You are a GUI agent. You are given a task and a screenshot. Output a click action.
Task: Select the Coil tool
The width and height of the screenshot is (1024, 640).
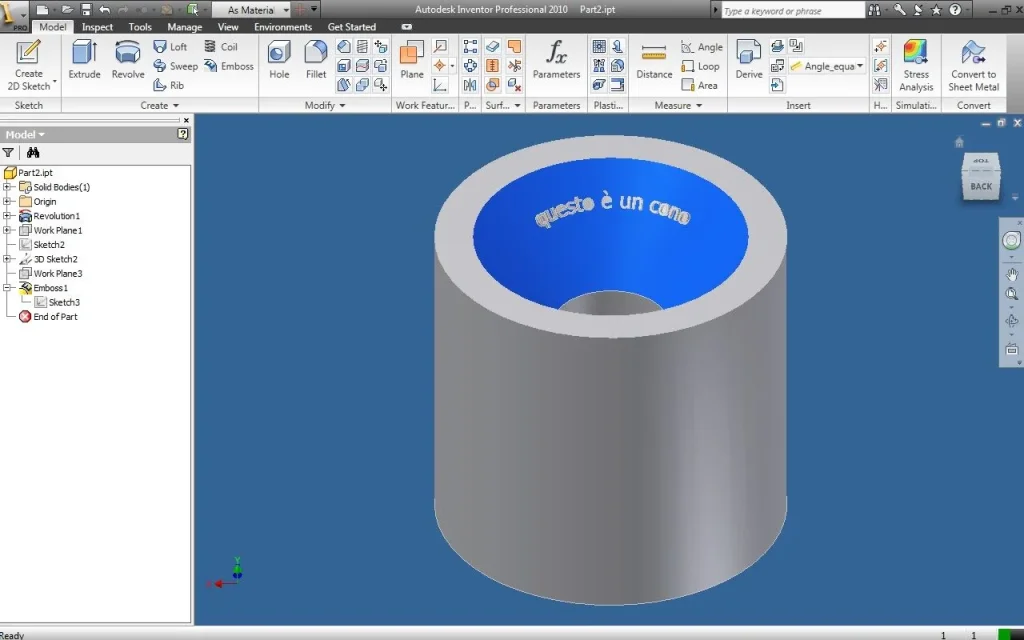221,47
